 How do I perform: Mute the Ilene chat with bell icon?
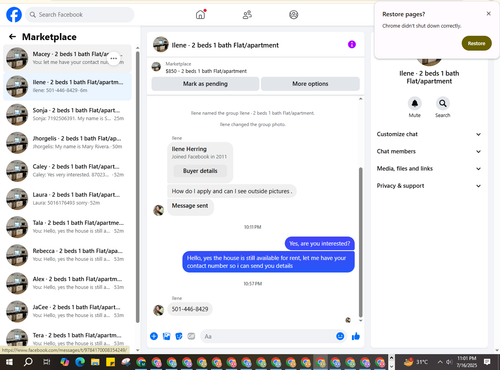pos(415,103)
